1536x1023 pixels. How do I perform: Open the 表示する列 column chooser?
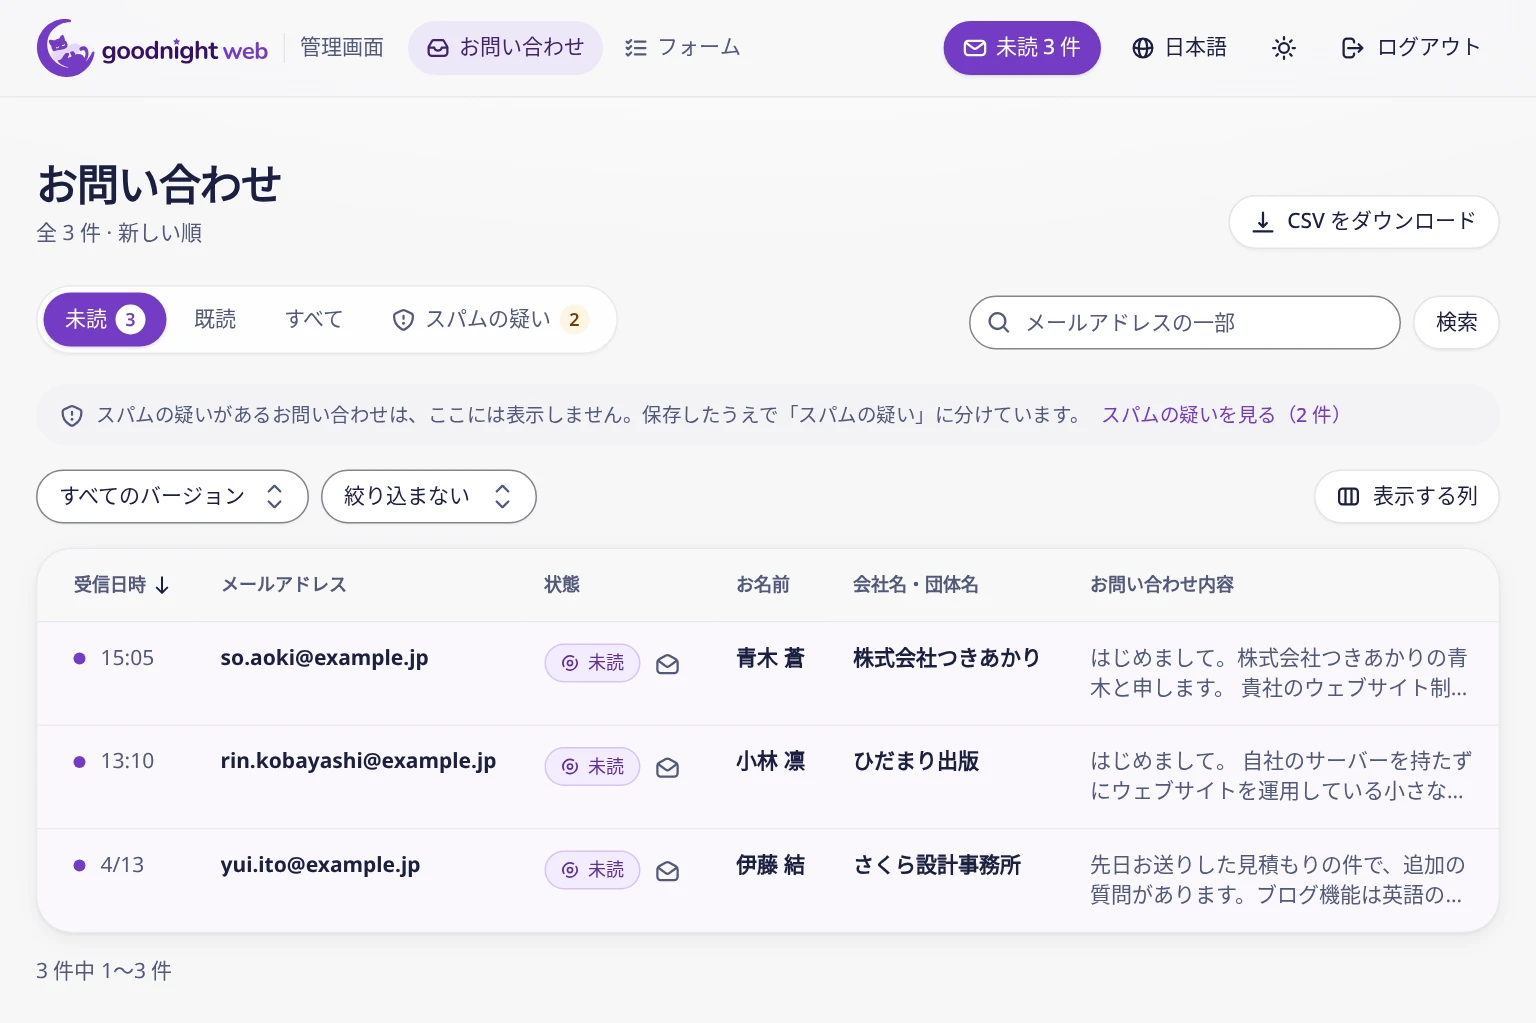pyautogui.click(x=1406, y=496)
